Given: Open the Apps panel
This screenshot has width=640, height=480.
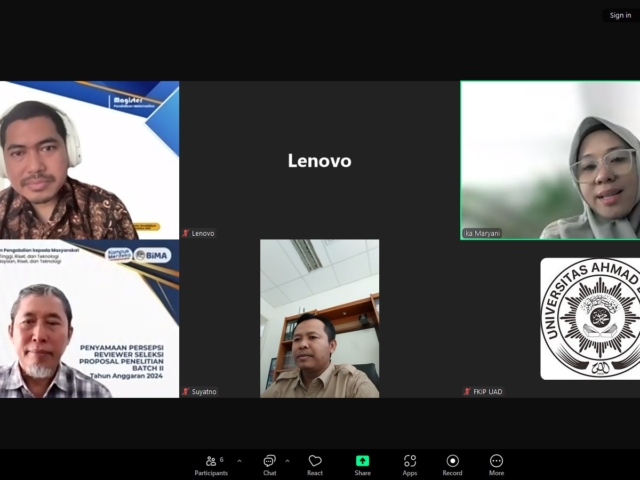Looking at the screenshot, I should point(410,466).
